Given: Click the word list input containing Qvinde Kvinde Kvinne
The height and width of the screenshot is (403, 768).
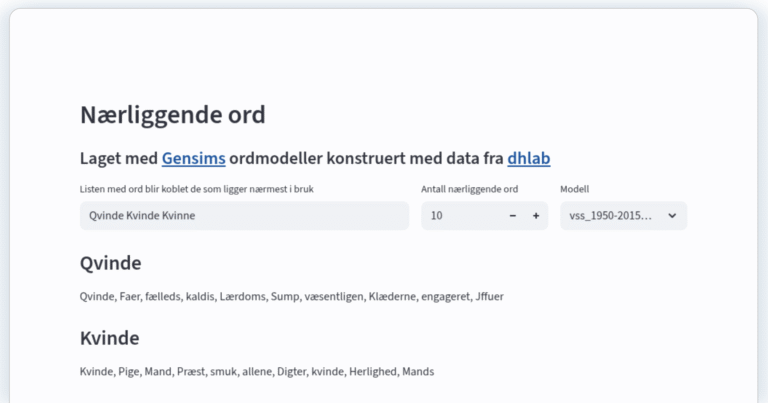Looking at the screenshot, I should point(244,216).
